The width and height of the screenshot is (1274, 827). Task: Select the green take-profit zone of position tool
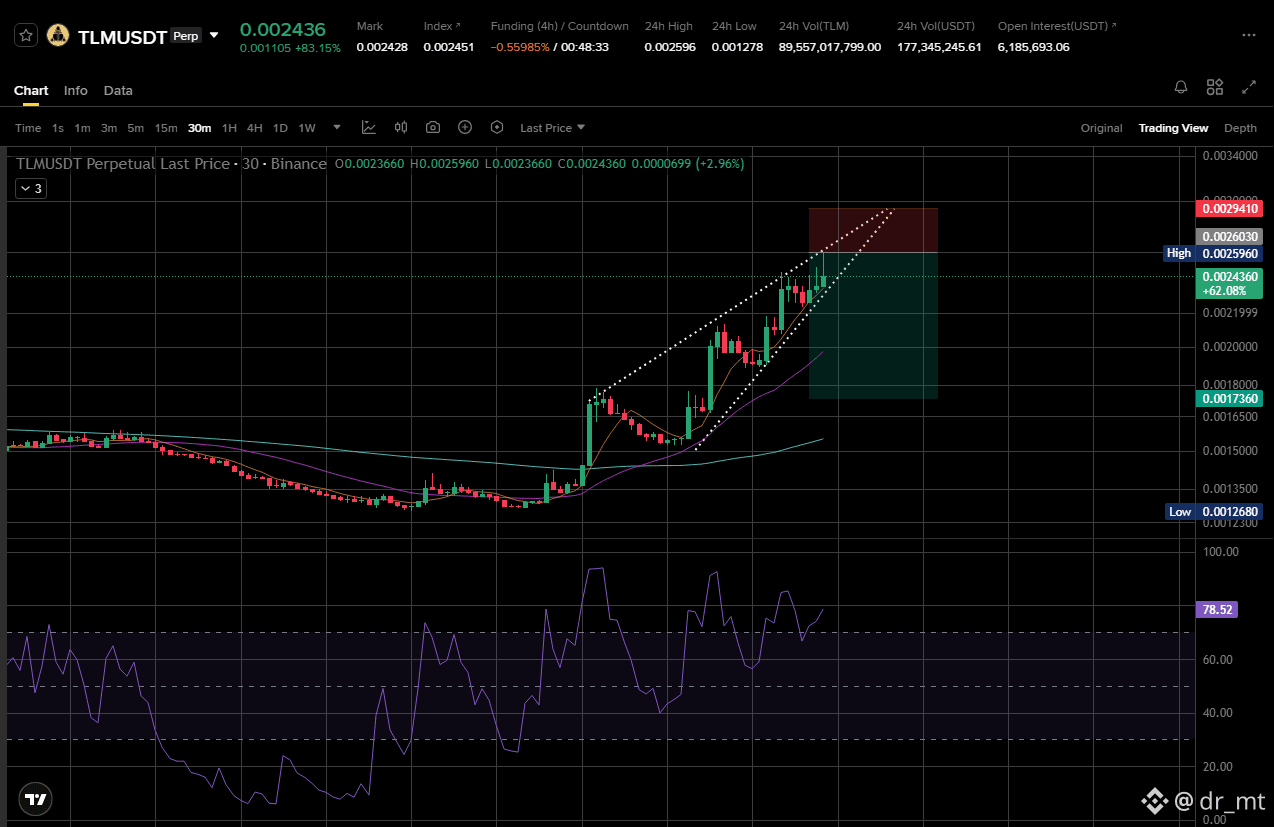coord(873,325)
